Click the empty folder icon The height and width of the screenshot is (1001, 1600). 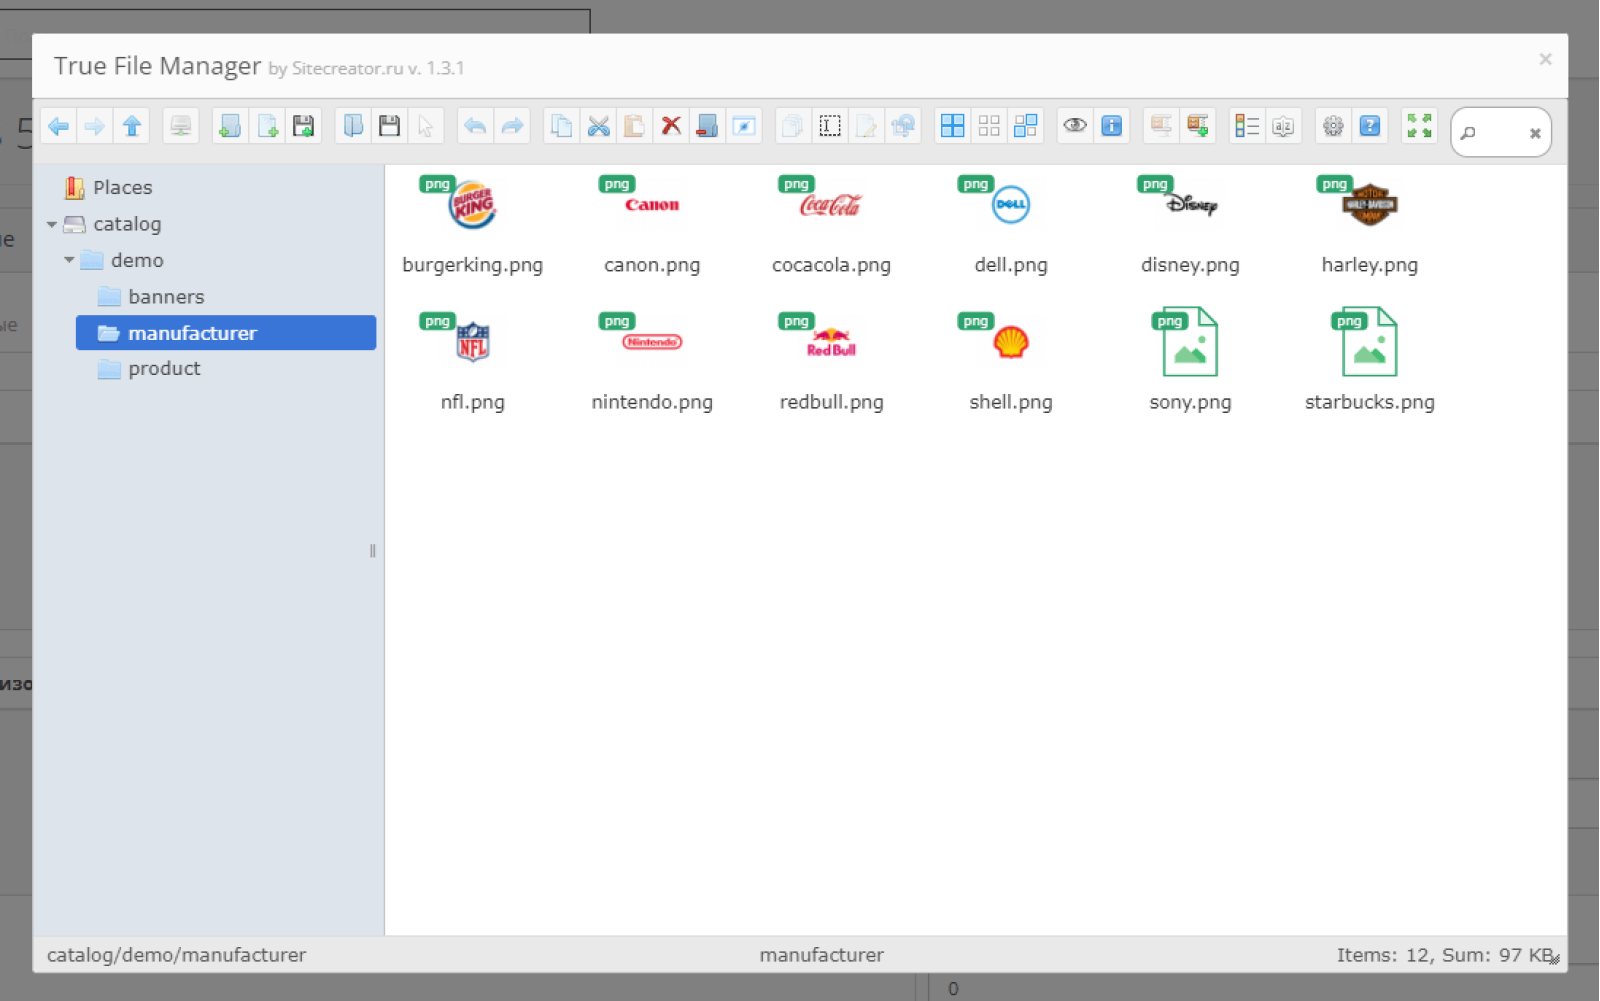707,126
